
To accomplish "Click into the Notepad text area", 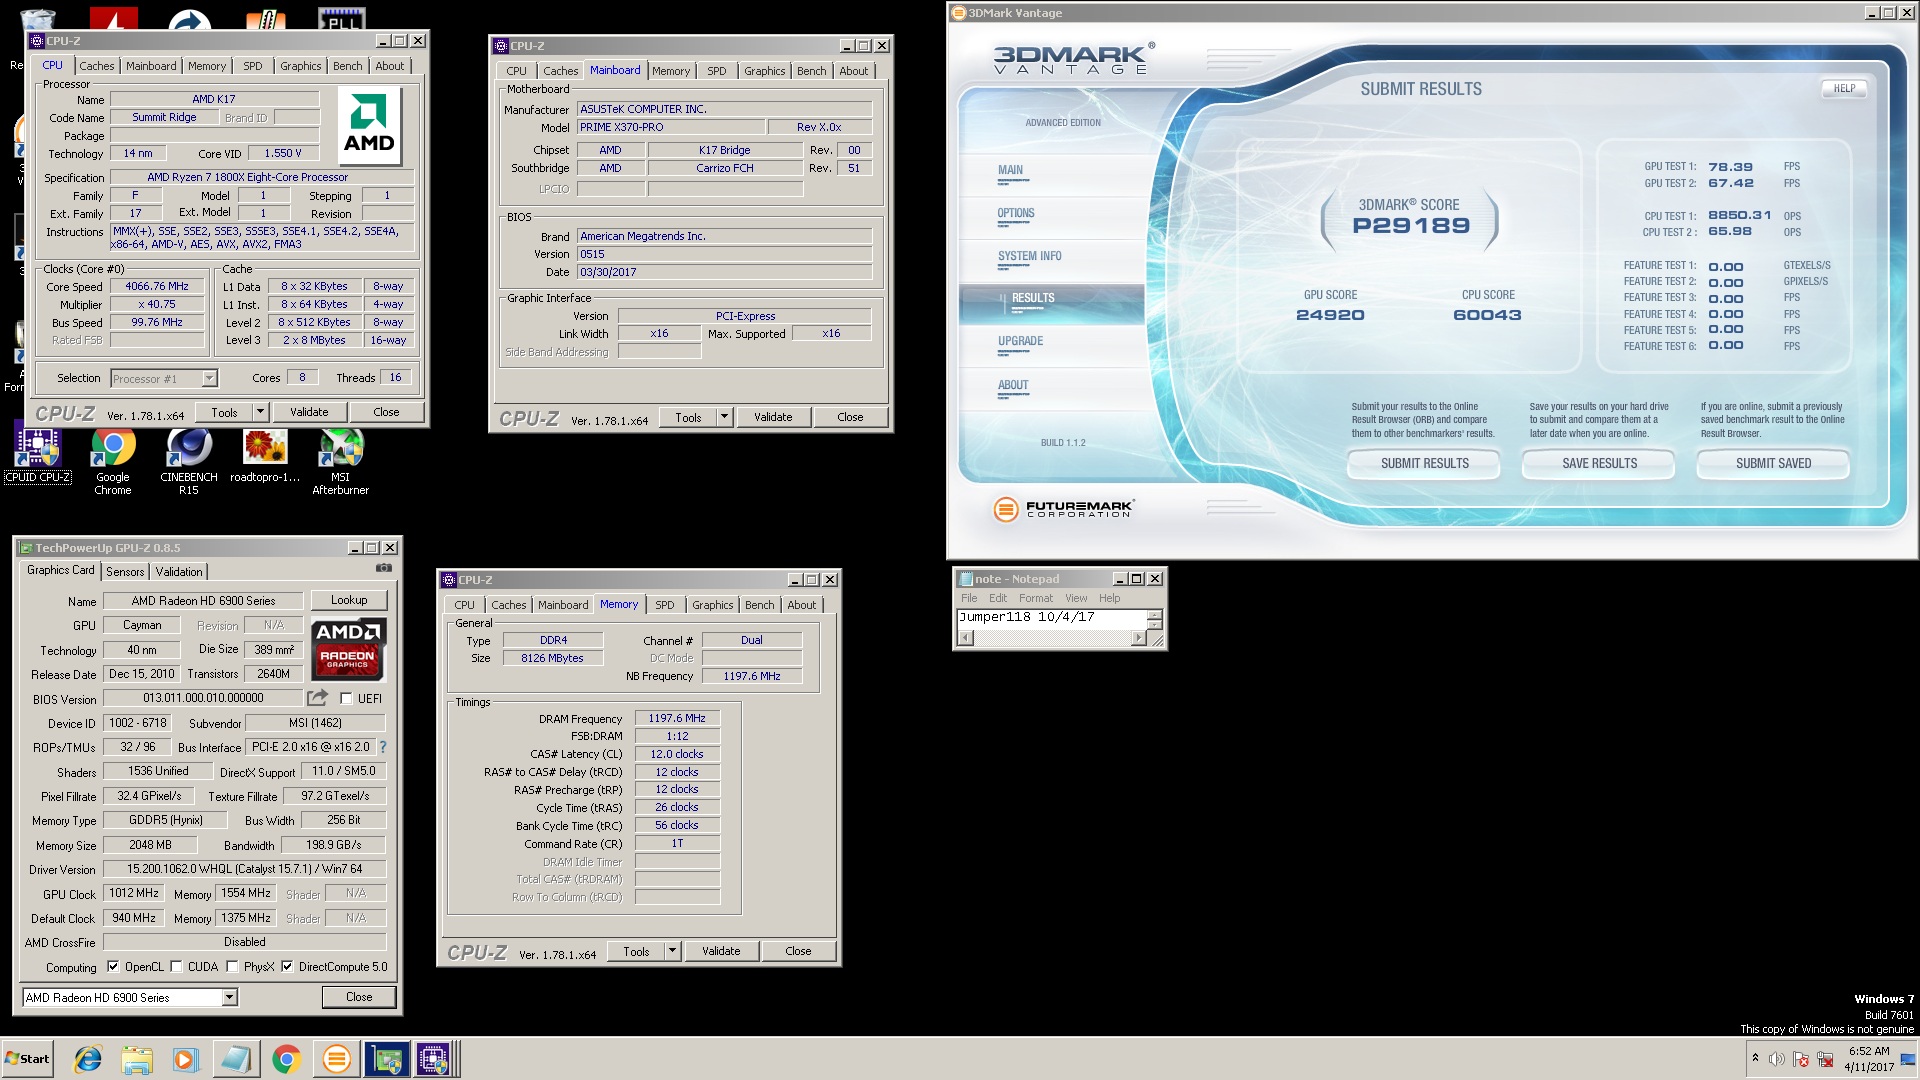I will point(1052,619).
